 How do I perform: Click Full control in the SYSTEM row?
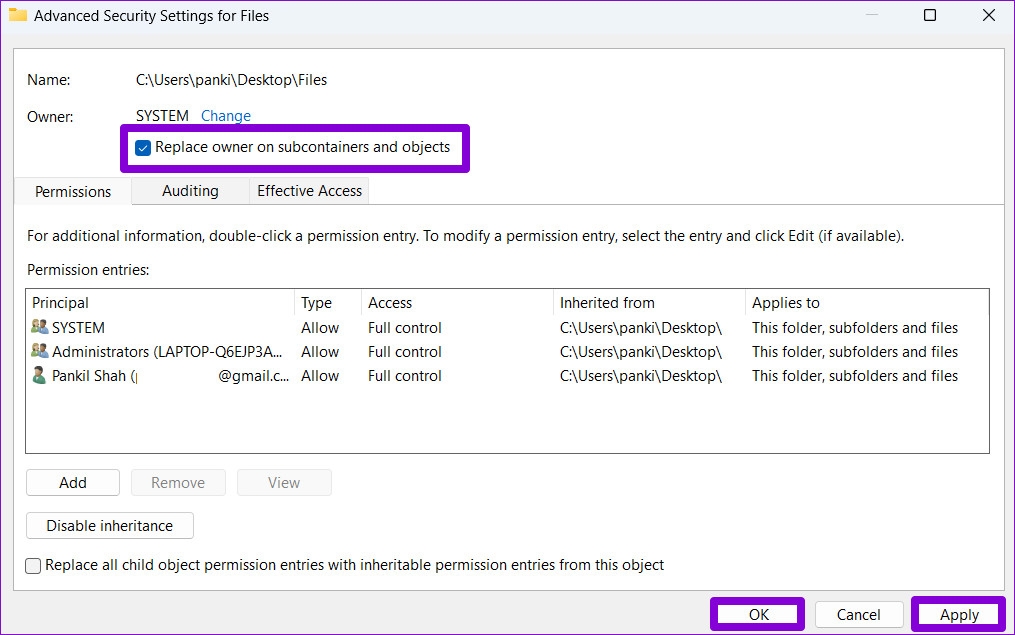pos(405,328)
